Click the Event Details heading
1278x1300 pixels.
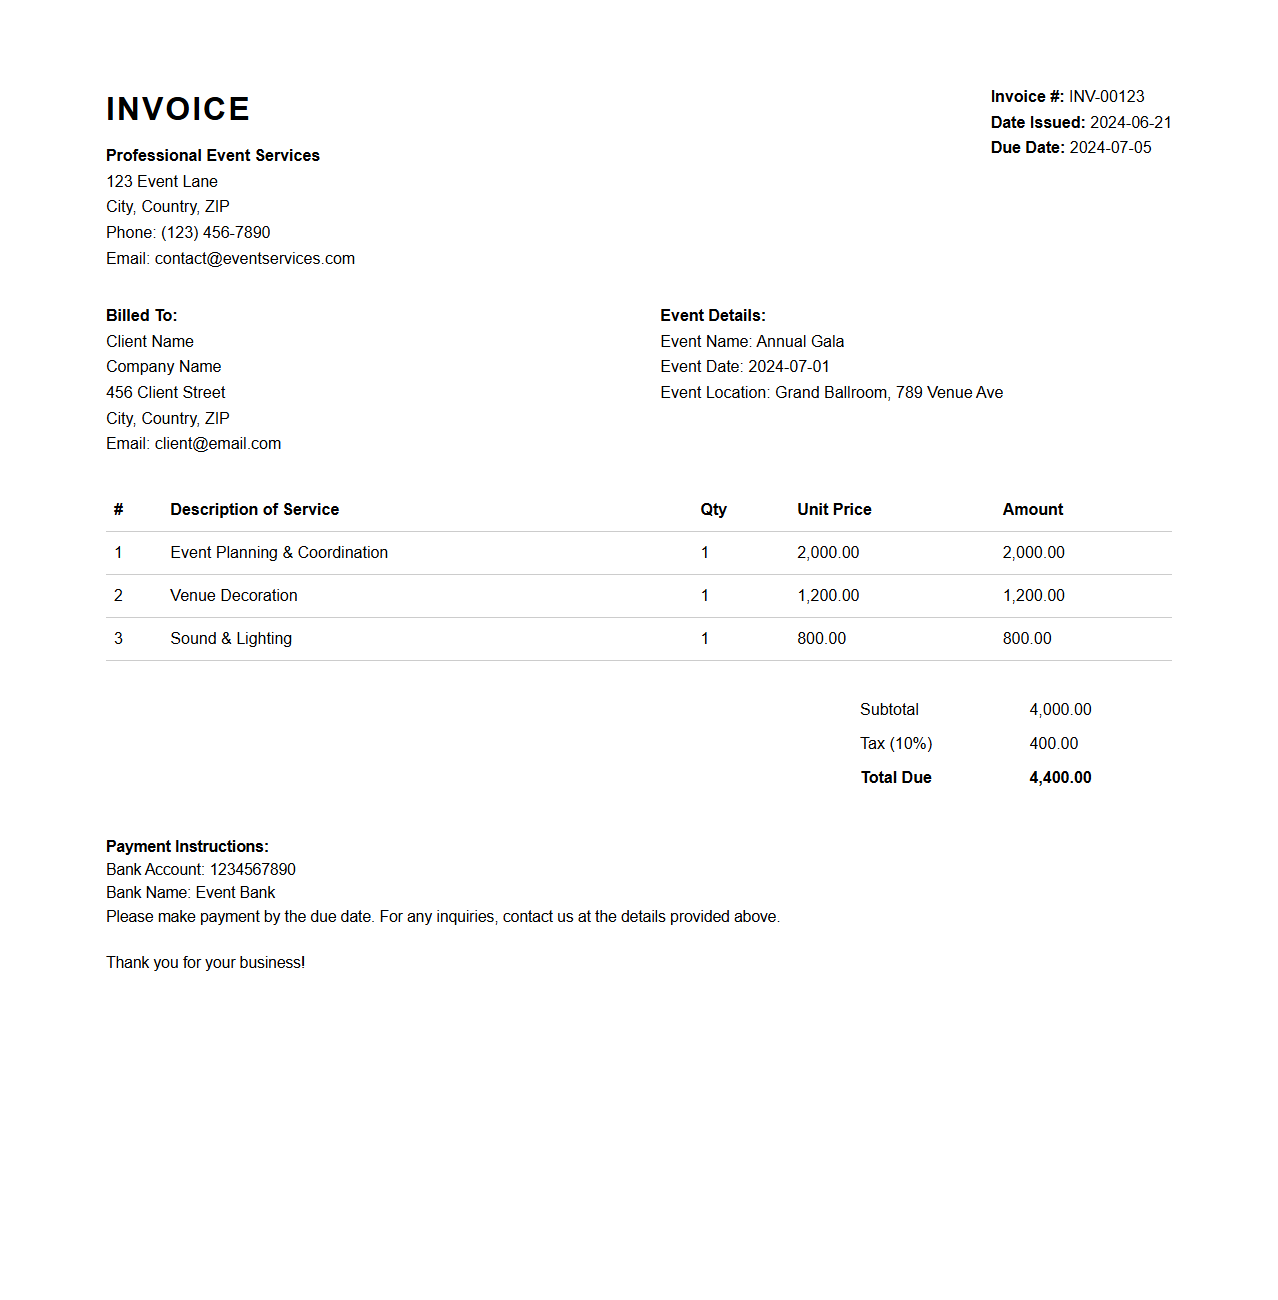pyautogui.click(x=710, y=315)
